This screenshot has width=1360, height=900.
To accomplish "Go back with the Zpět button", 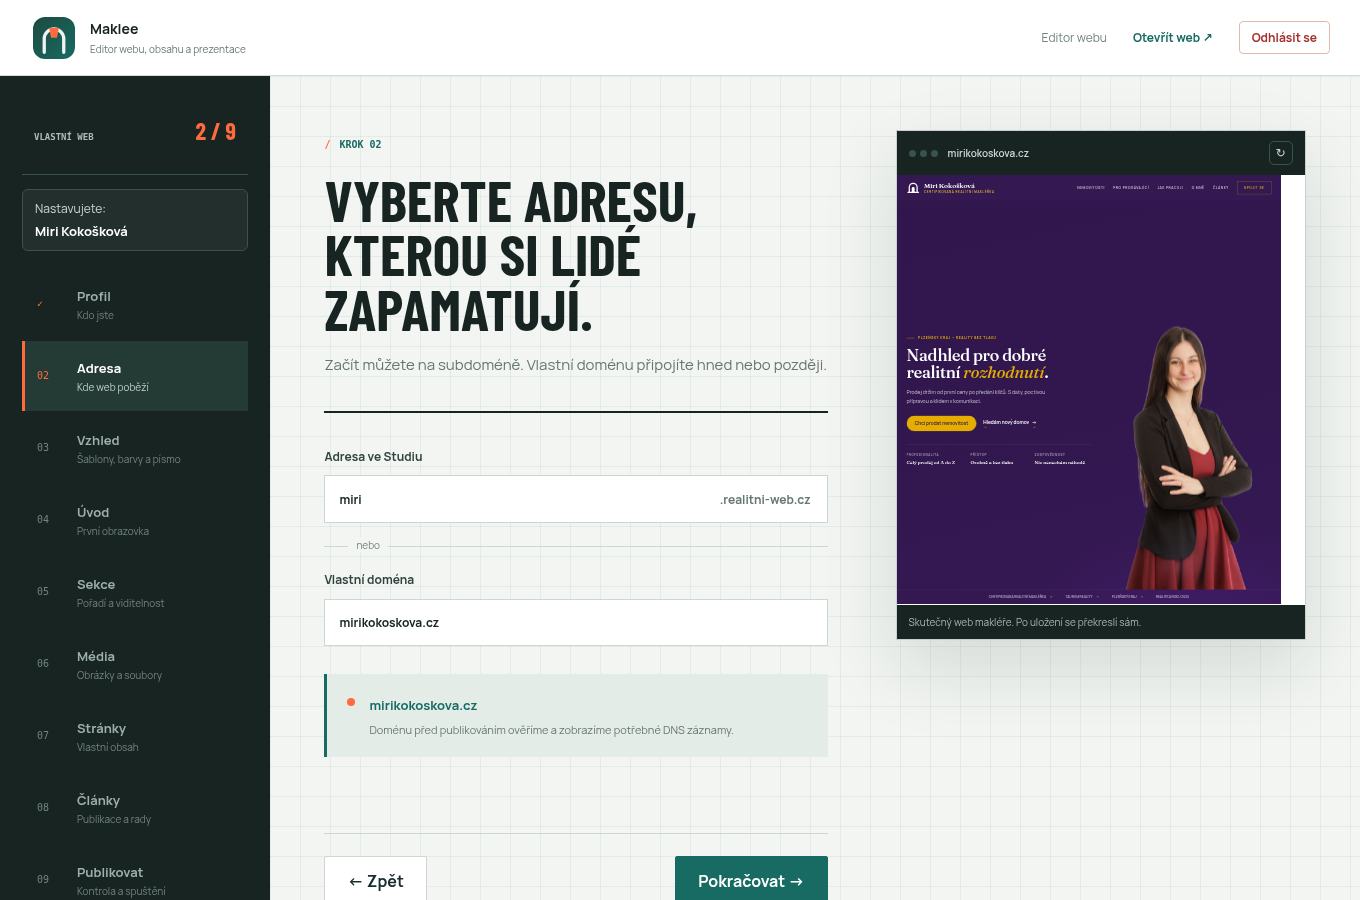I will tap(375, 880).
